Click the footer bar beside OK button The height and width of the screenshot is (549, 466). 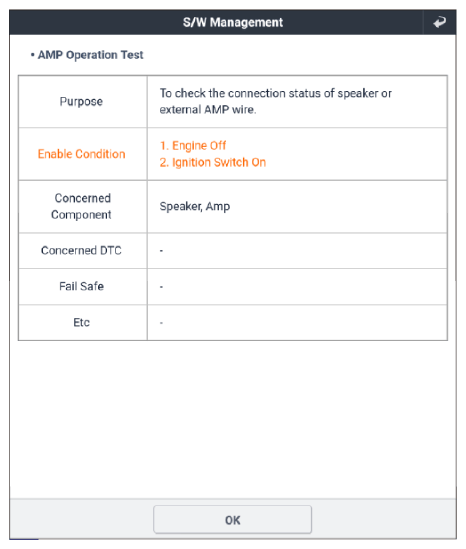(383, 520)
